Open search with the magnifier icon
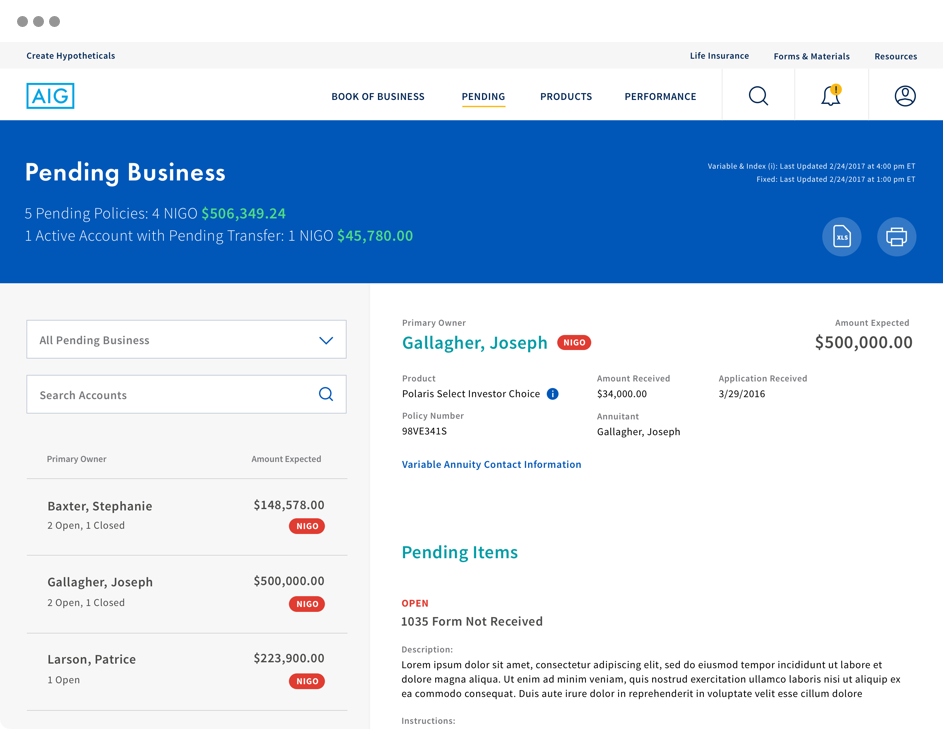The image size is (943, 729). coord(758,96)
